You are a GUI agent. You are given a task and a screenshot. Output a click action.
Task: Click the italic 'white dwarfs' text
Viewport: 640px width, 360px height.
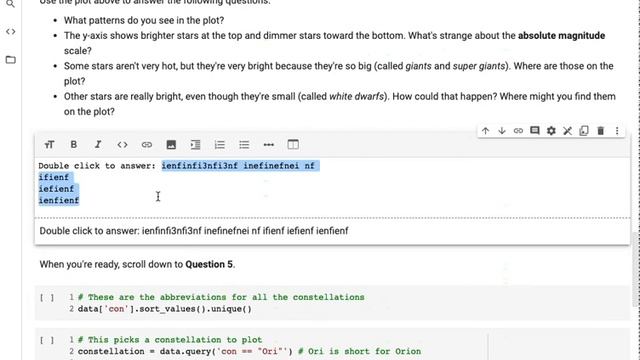point(356,97)
